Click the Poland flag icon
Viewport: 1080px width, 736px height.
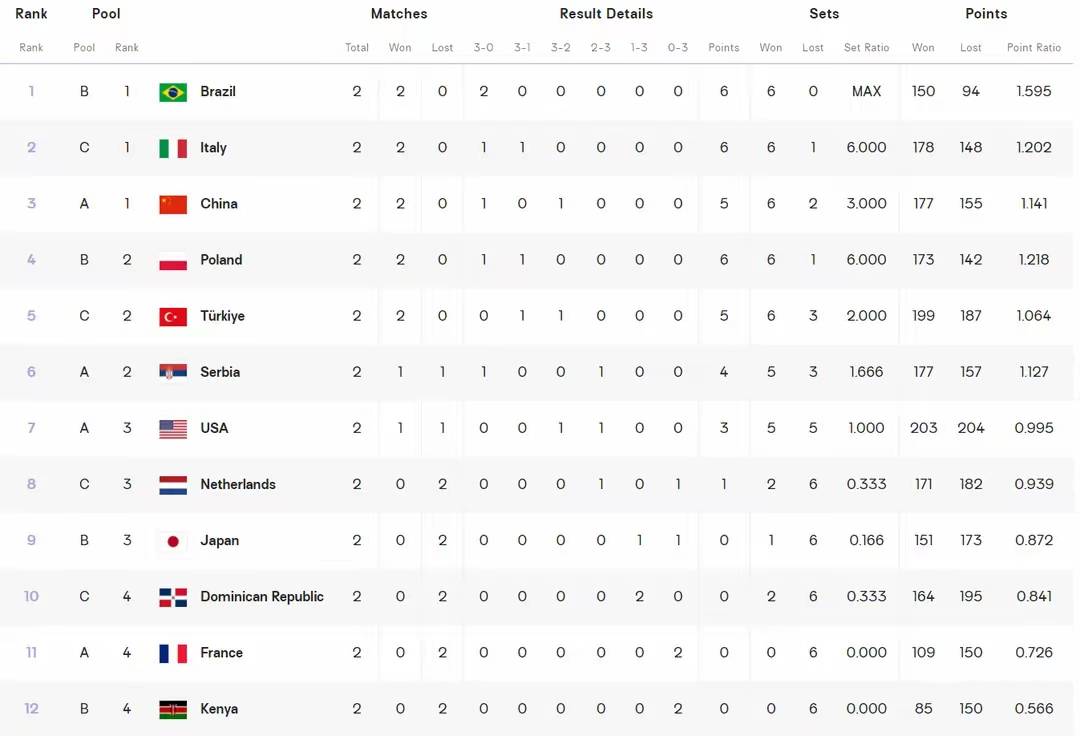(173, 260)
